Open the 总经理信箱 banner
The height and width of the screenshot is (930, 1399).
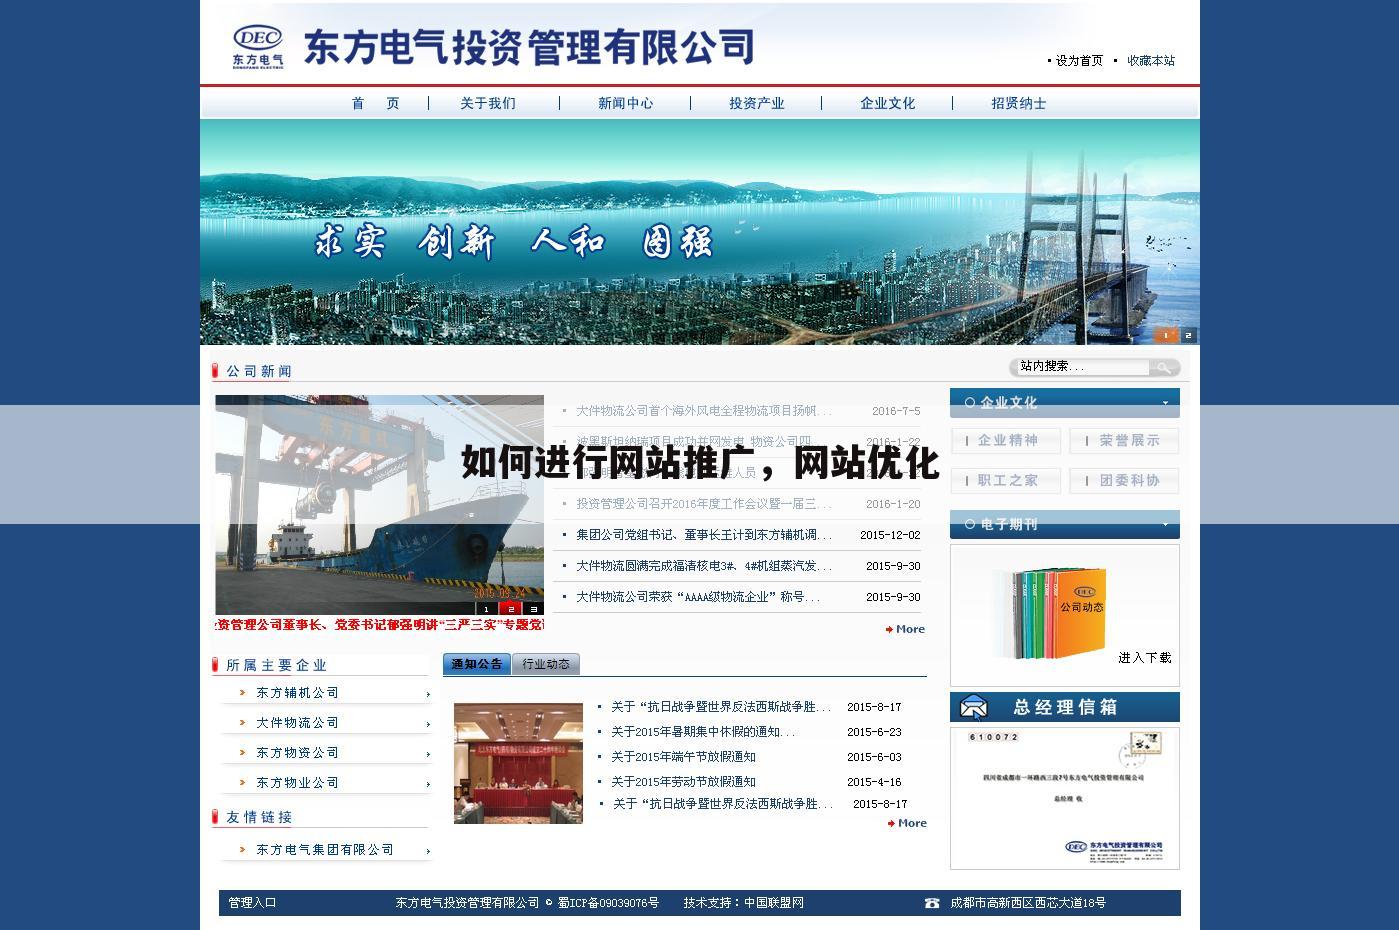click(1065, 707)
